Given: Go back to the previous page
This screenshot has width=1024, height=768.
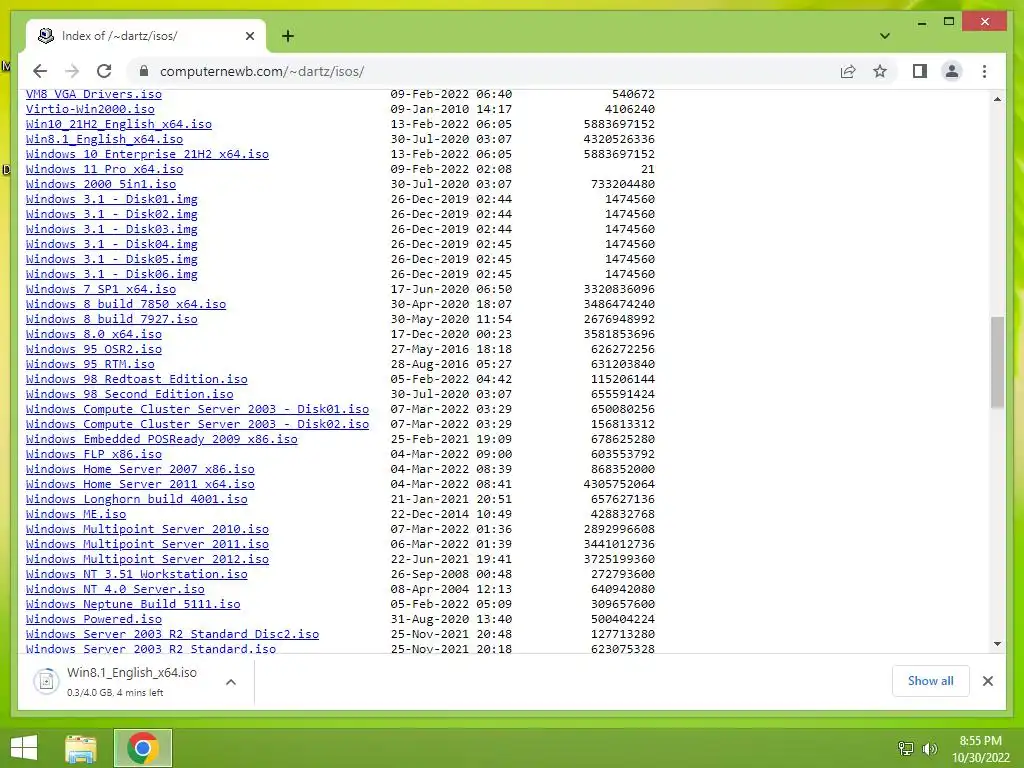Looking at the screenshot, I should [40, 71].
